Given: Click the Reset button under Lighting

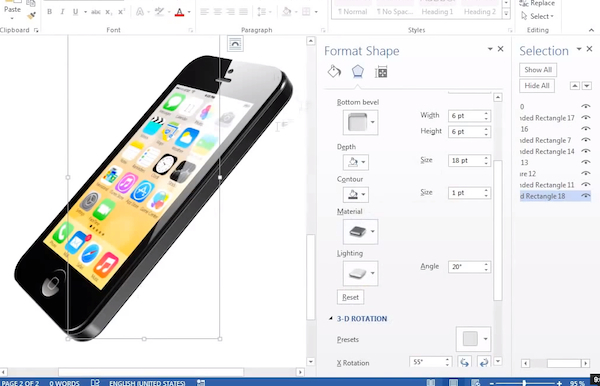Looking at the screenshot, I should pos(351,297).
